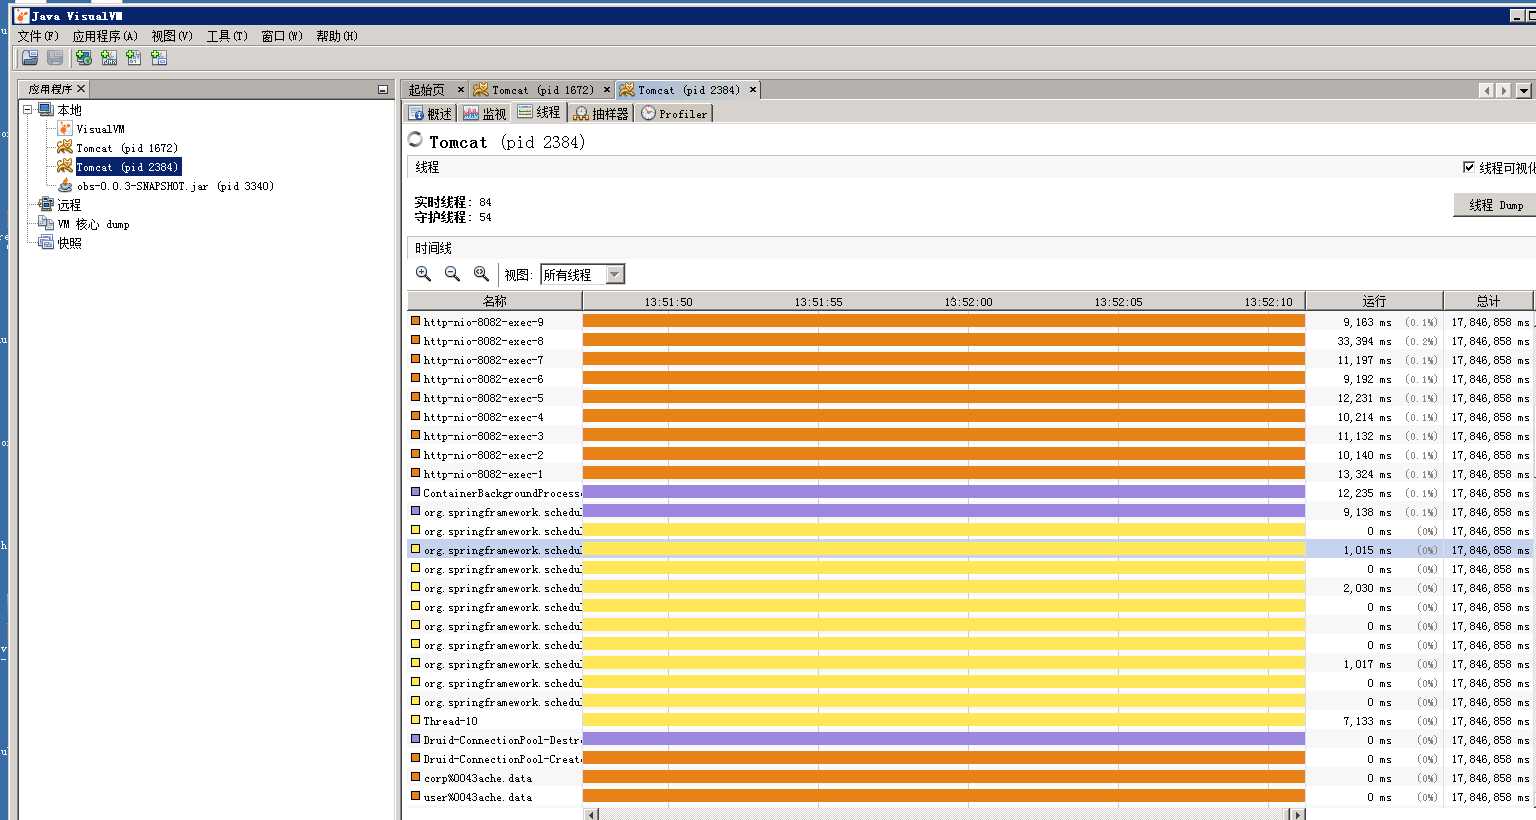The width and height of the screenshot is (1536, 820).
Task: Switch to the Profiler tab
Action: 674,114
